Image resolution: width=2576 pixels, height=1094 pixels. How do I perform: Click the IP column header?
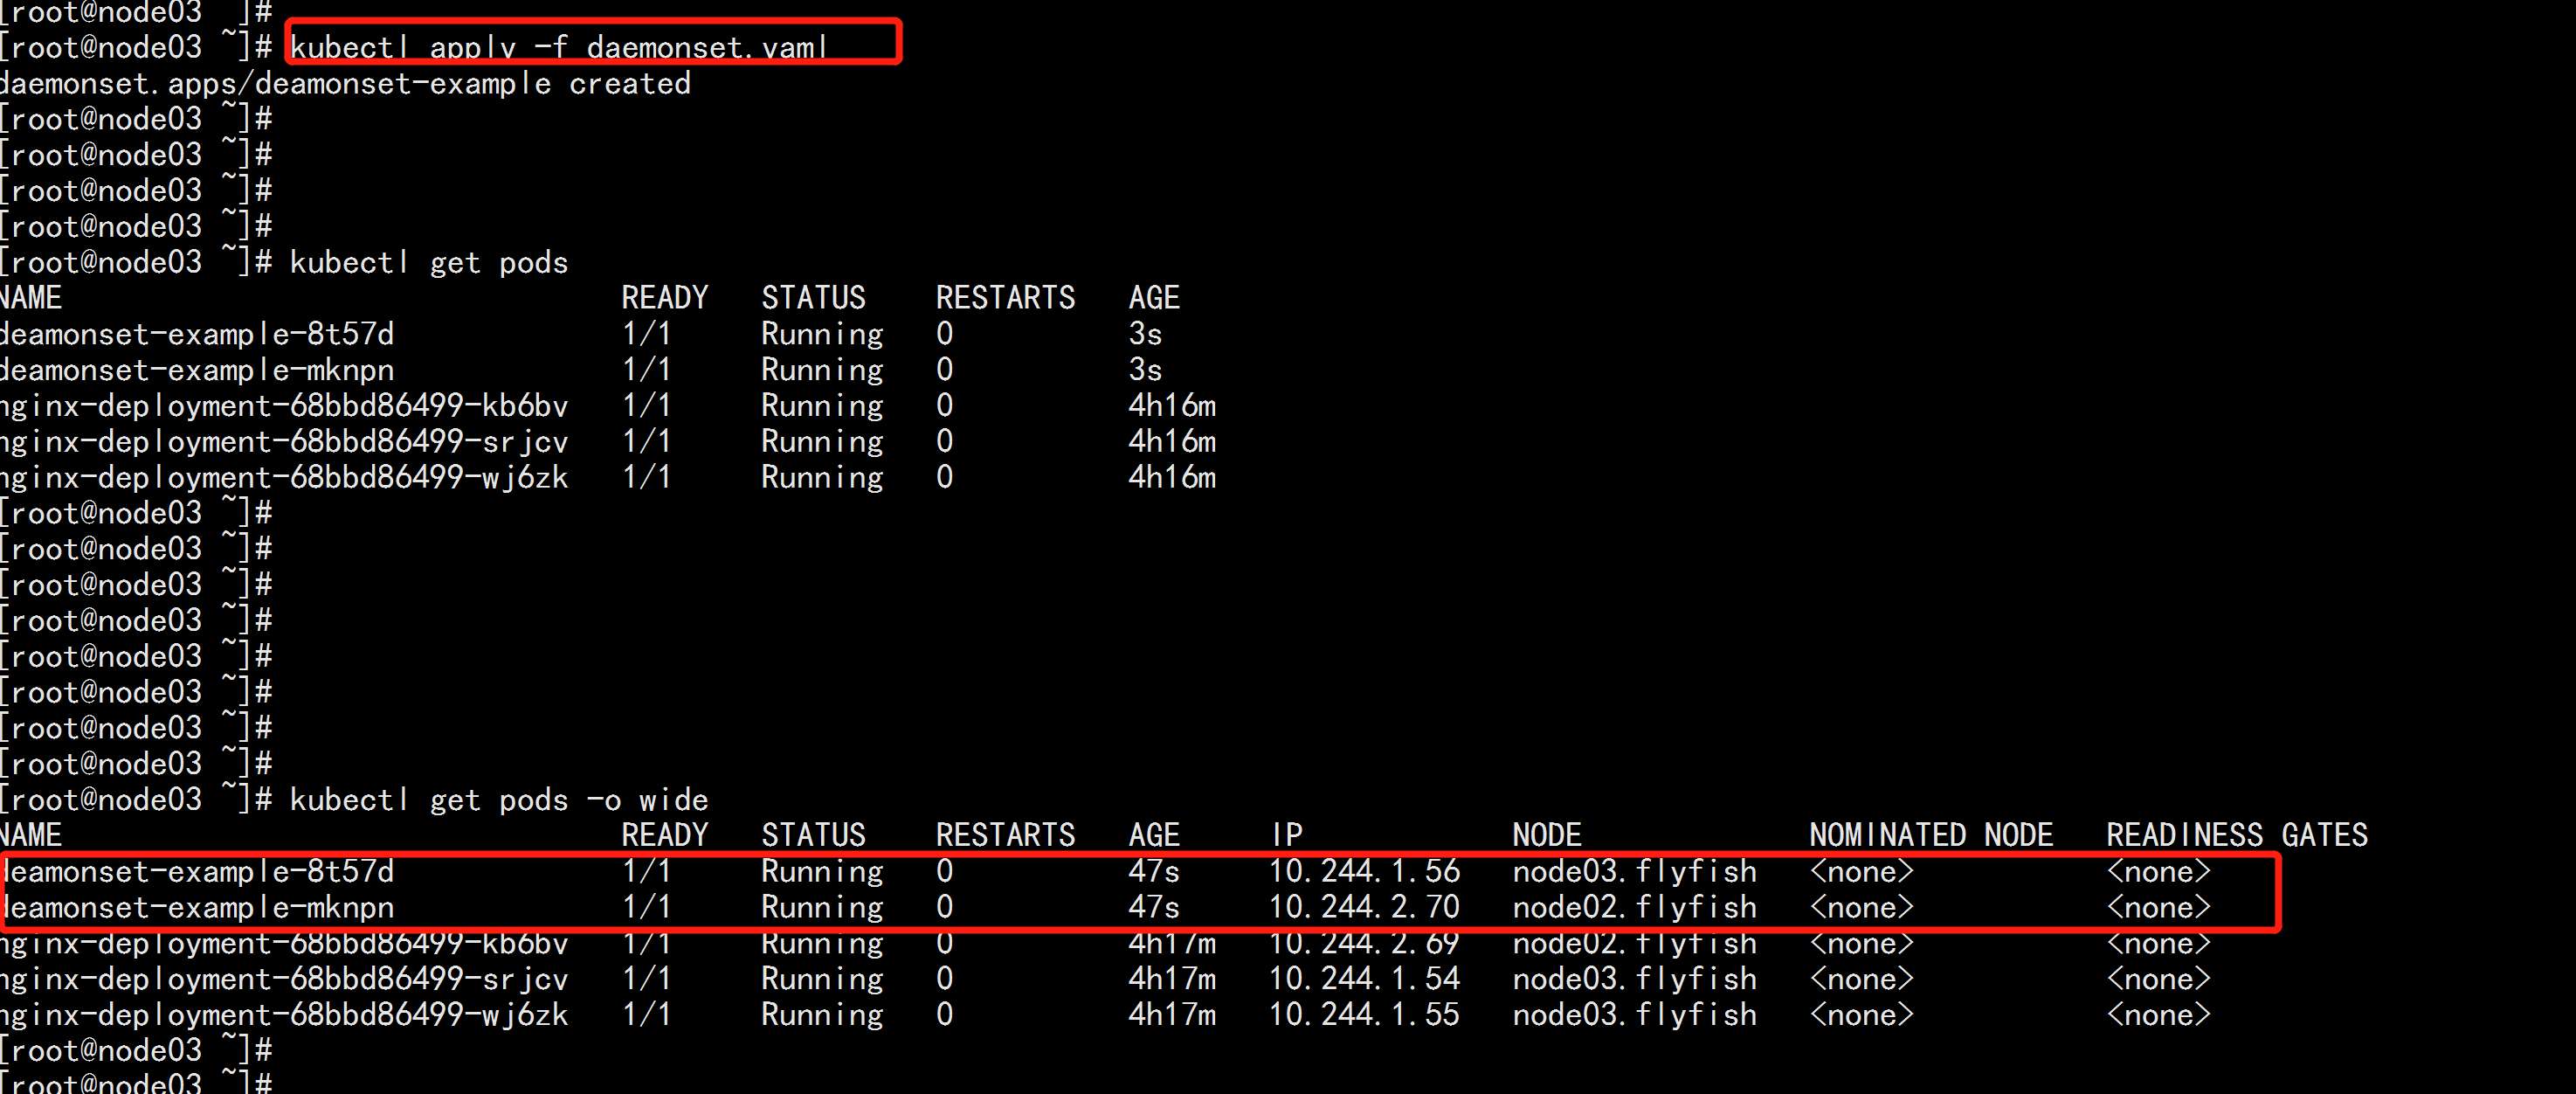click(x=1286, y=834)
